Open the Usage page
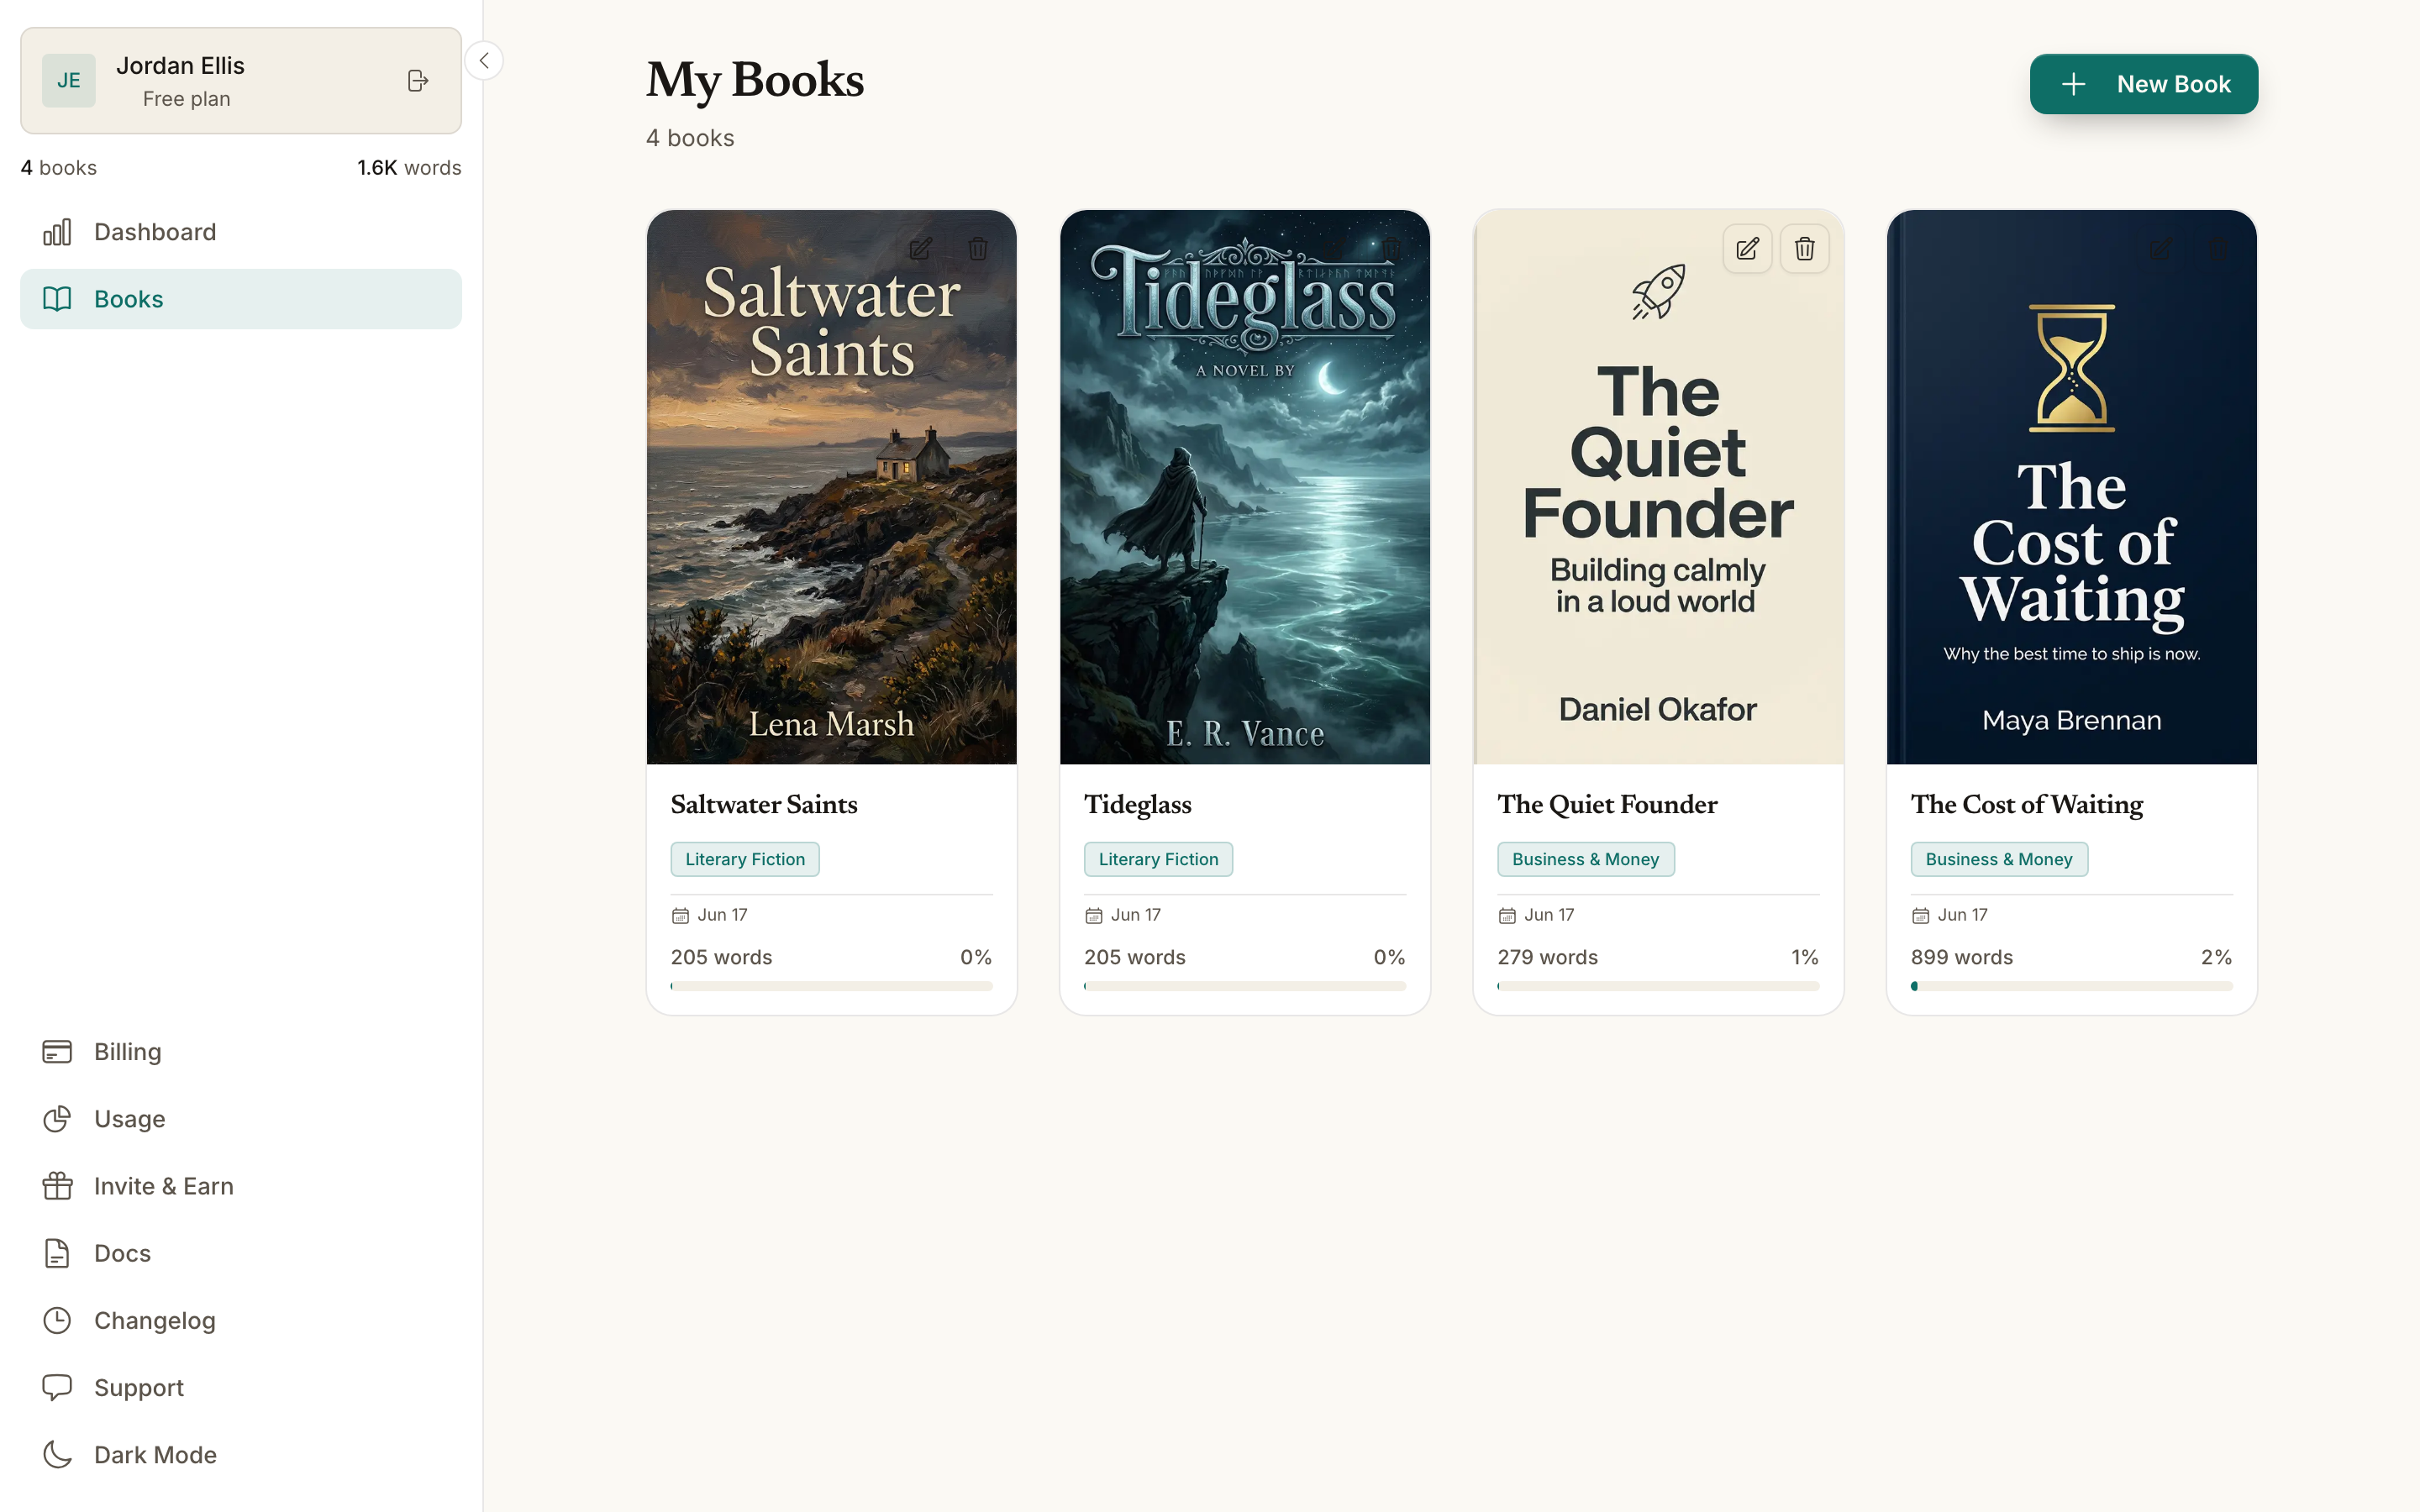2420x1512 pixels. [241, 1119]
